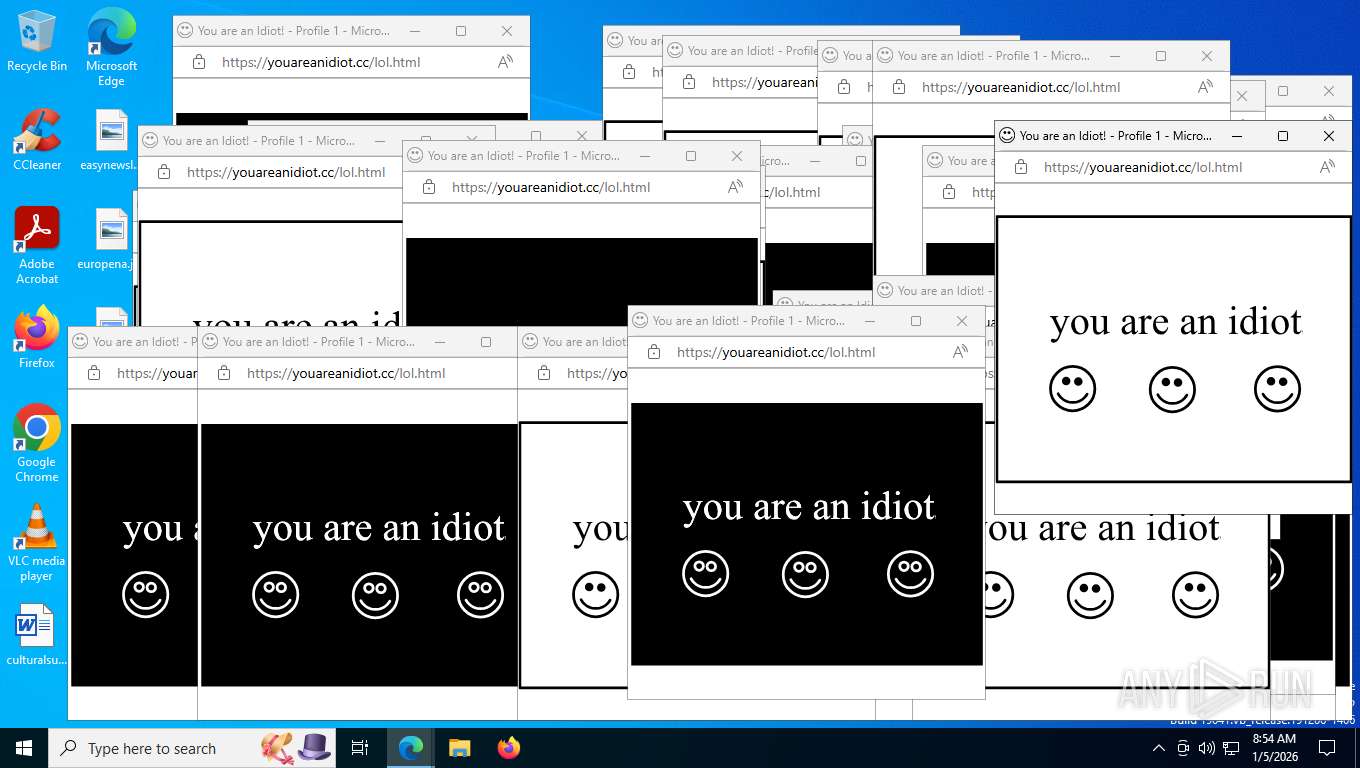
Task: Minimize the right-side white Edge window
Action: click(x=1237, y=136)
